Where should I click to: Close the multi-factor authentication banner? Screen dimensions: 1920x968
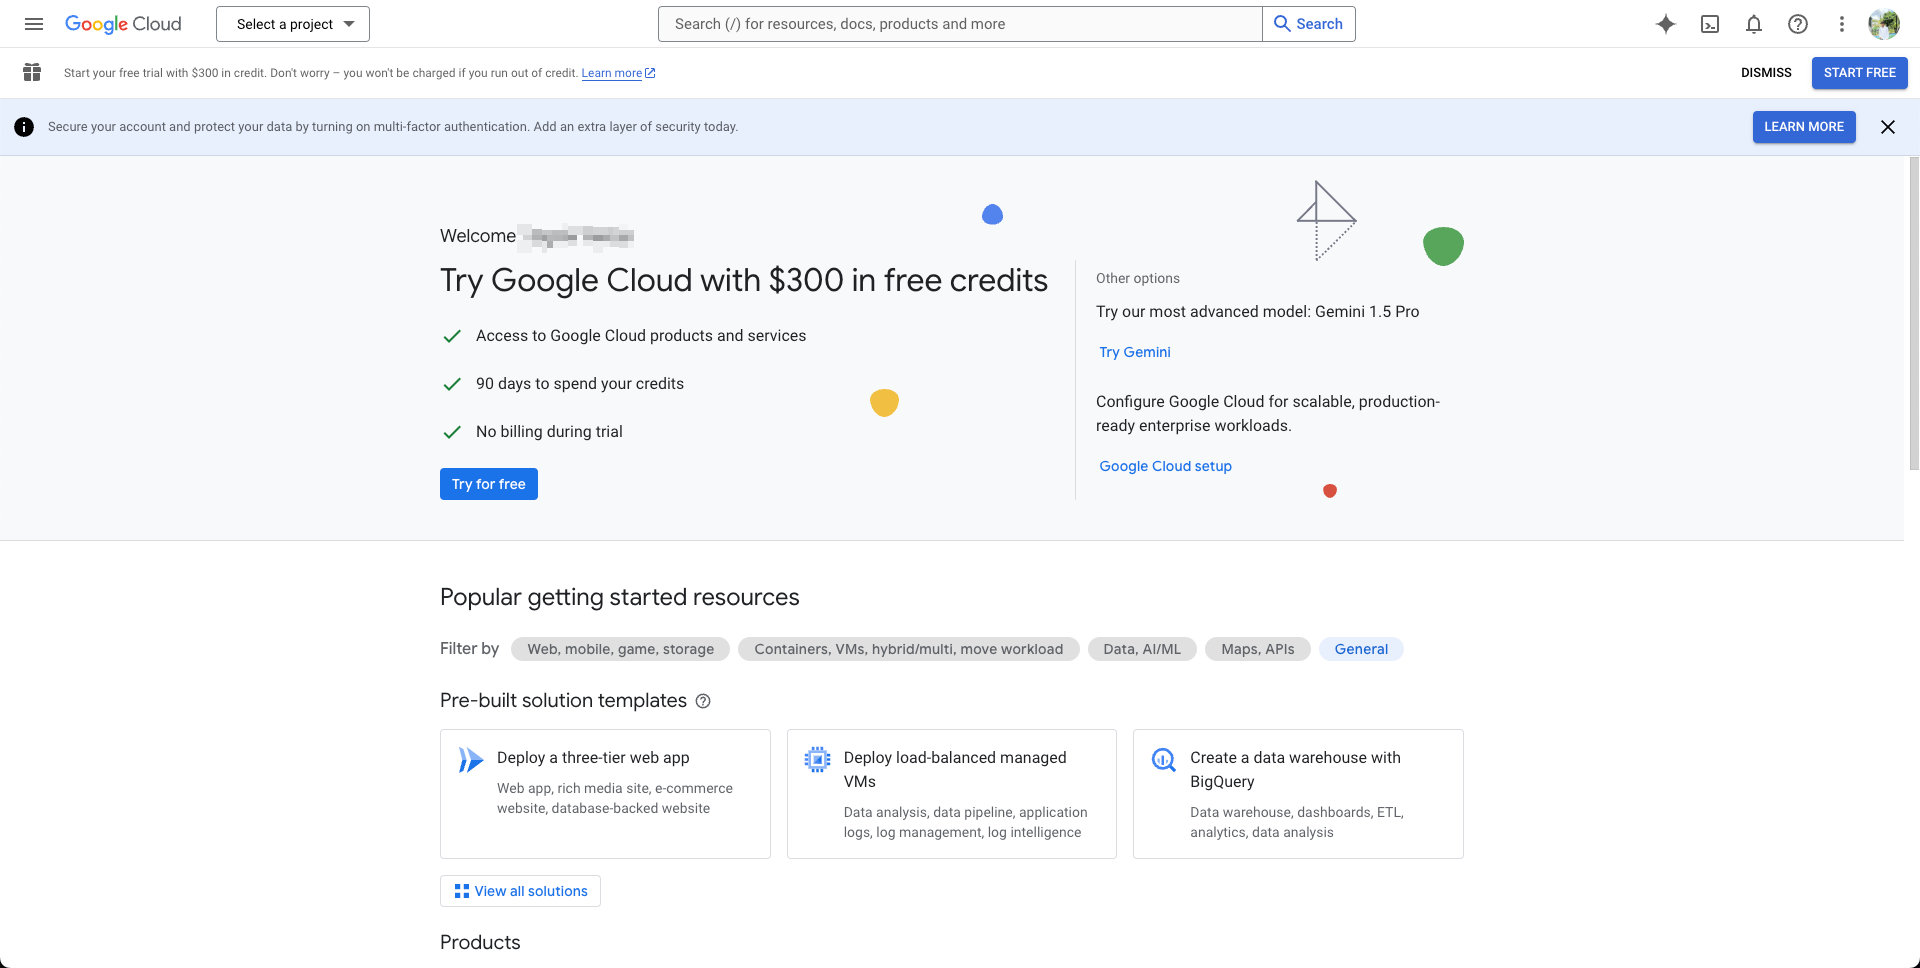click(1888, 127)
